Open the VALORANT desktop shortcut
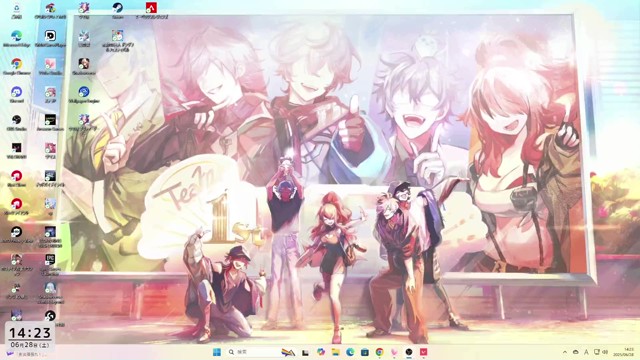The image size is (640, 360). [17, 151]
